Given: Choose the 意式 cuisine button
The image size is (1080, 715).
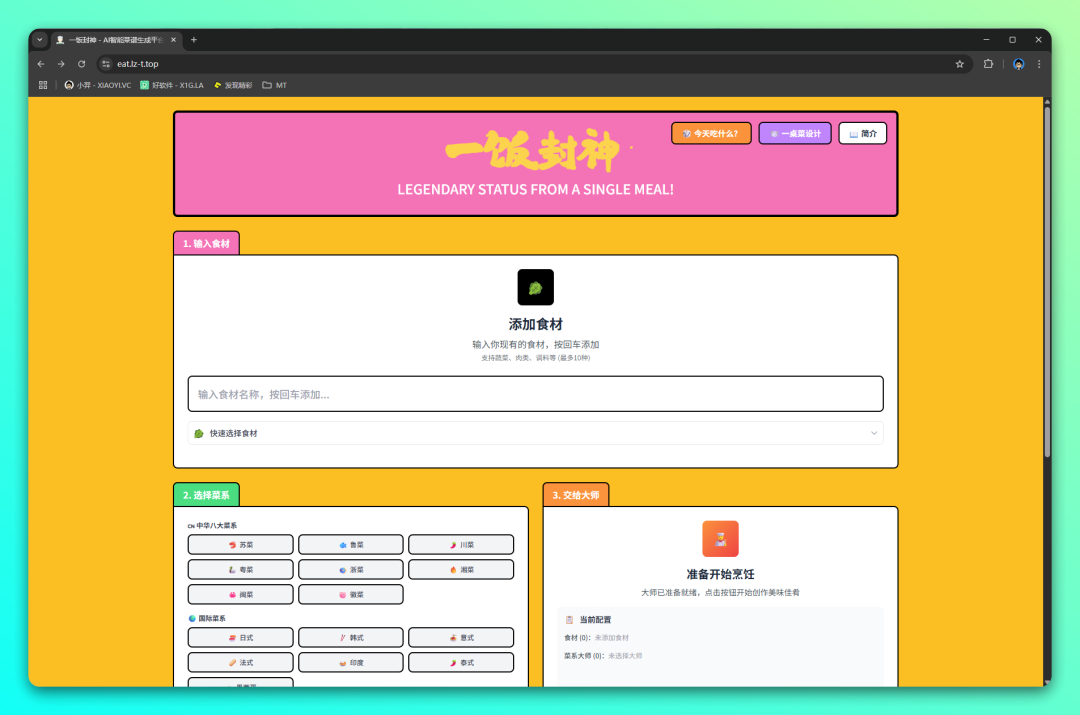Looking at the screenshot, I should pyautogui.click(x=461, y=638).
